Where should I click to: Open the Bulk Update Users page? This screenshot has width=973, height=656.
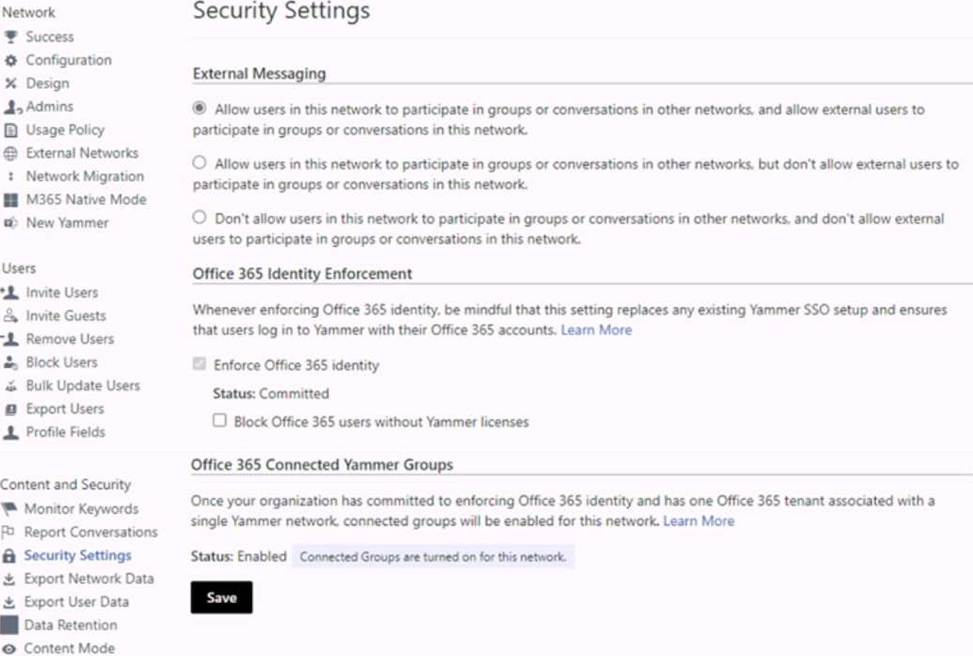(x=82, y=385)
